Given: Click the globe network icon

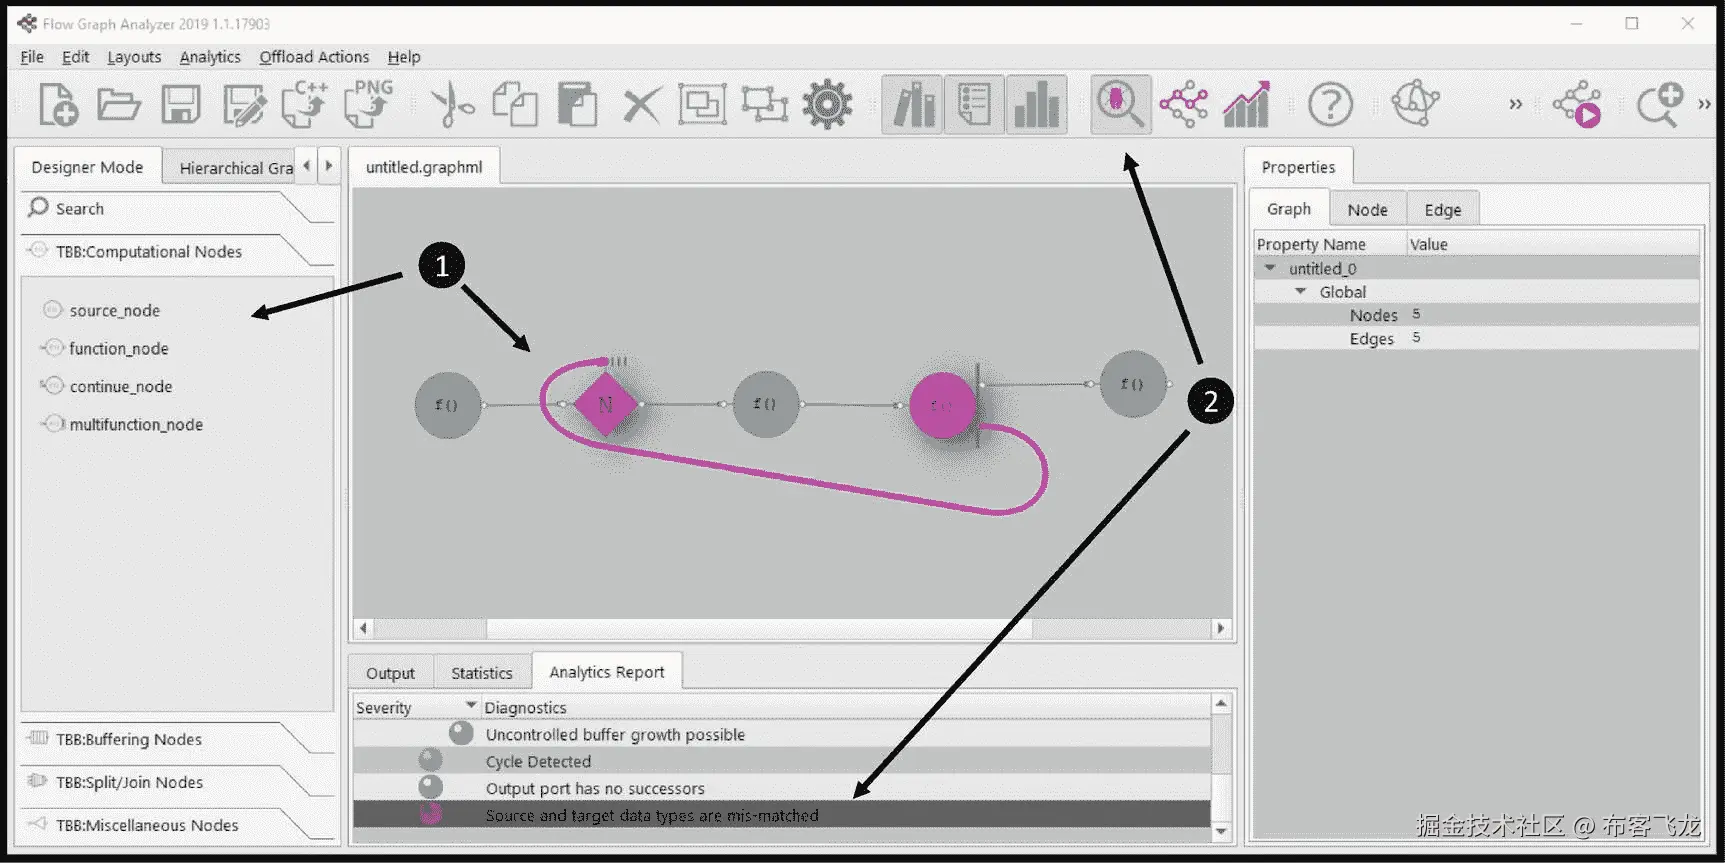Looking at the screenshot, I should coord(1415,104).
